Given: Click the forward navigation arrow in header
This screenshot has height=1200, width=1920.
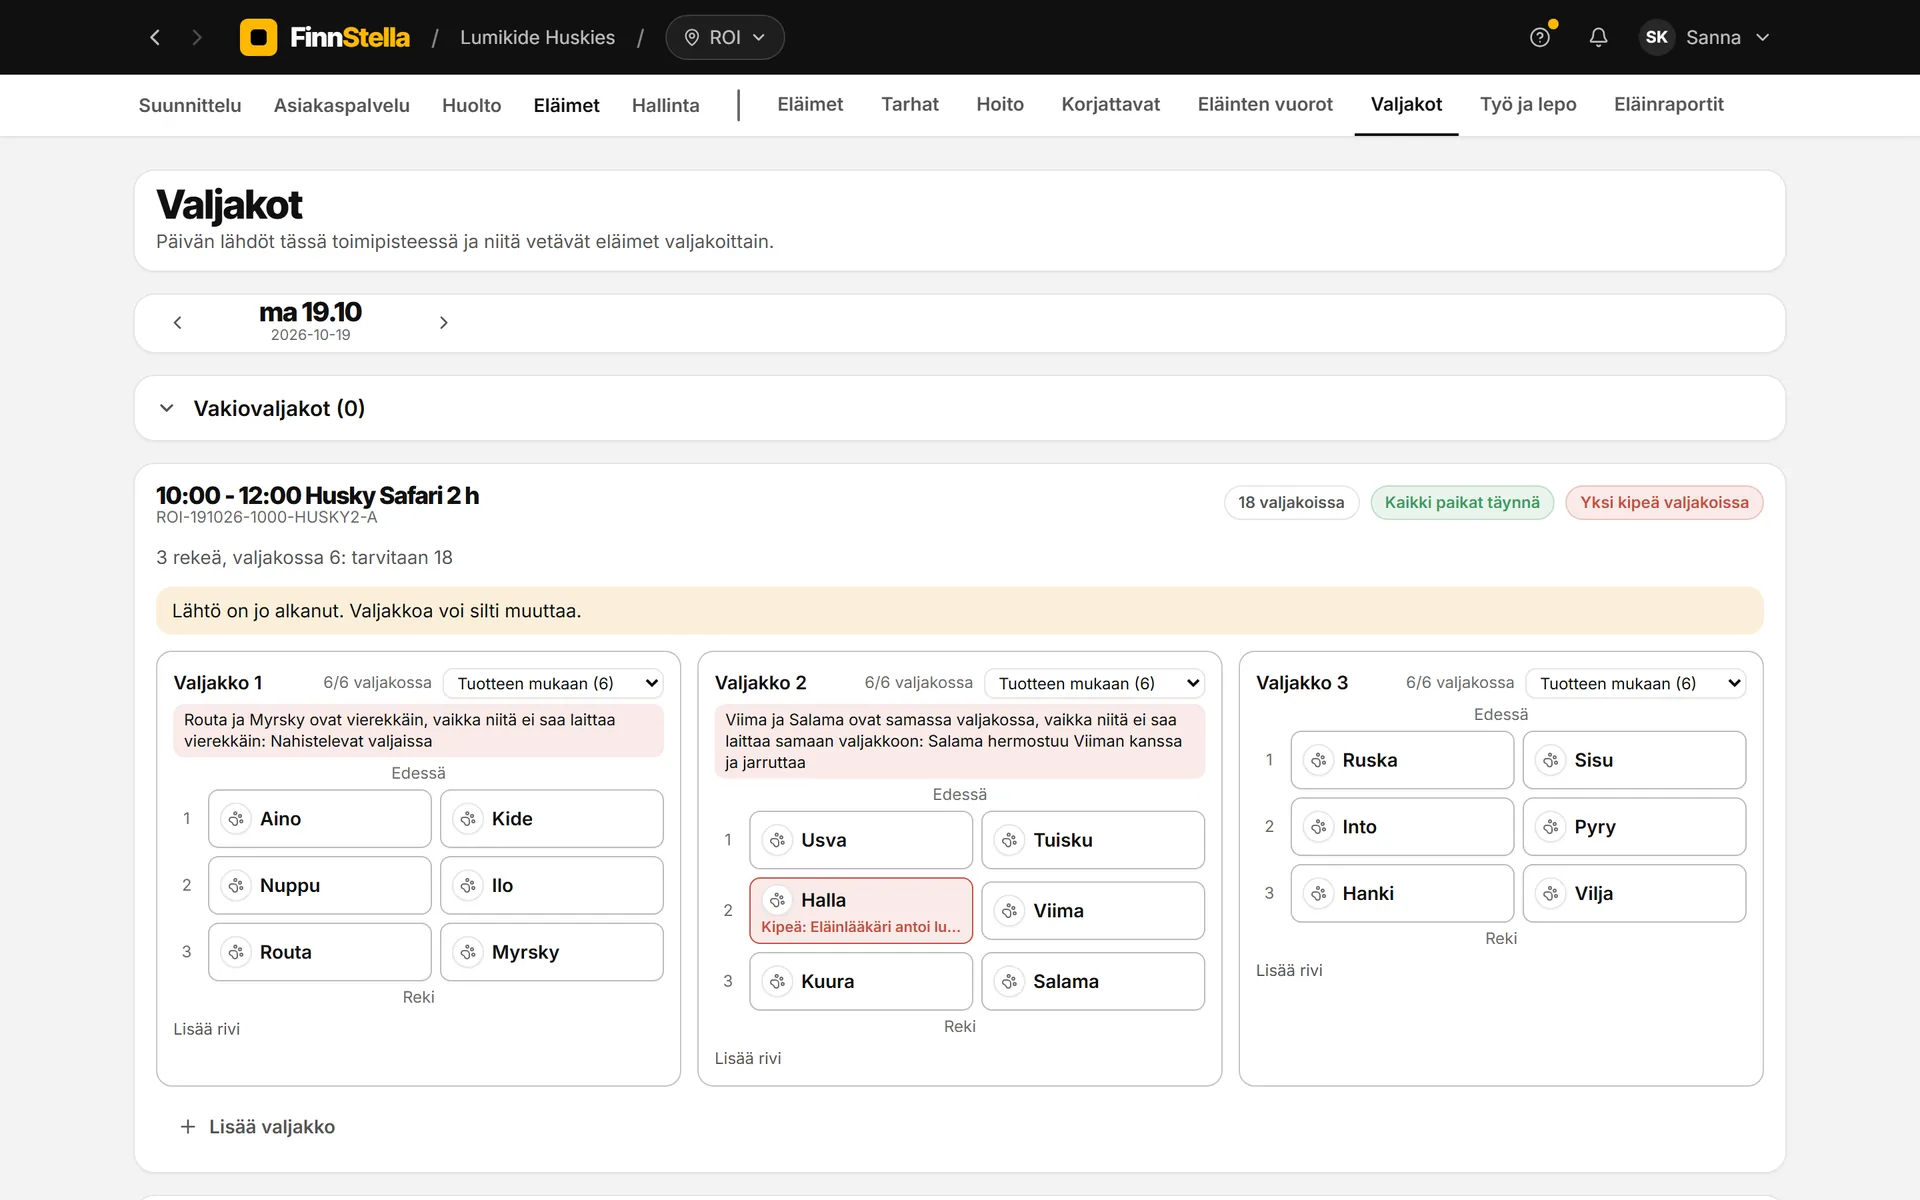Looking at the screenshot, I should tap(197, 37).
